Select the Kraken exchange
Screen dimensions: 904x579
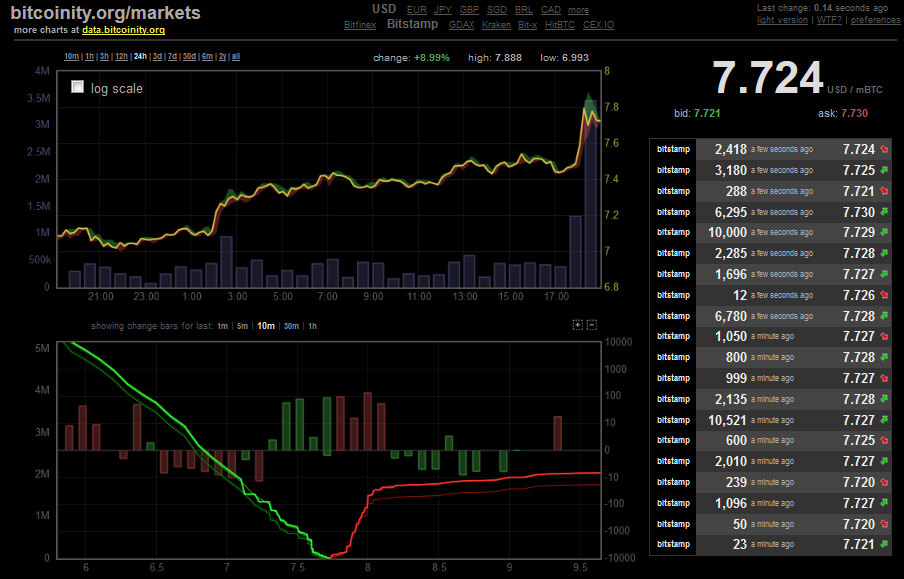pos(496,24)
